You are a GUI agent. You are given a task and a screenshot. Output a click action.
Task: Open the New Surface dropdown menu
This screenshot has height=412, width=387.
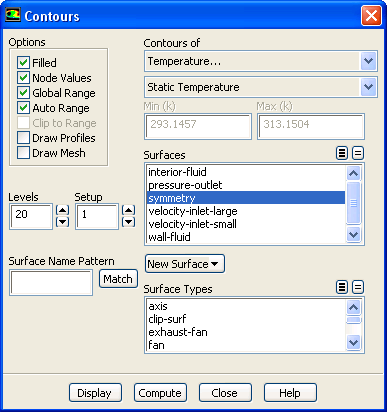click(x=185, y=264)
